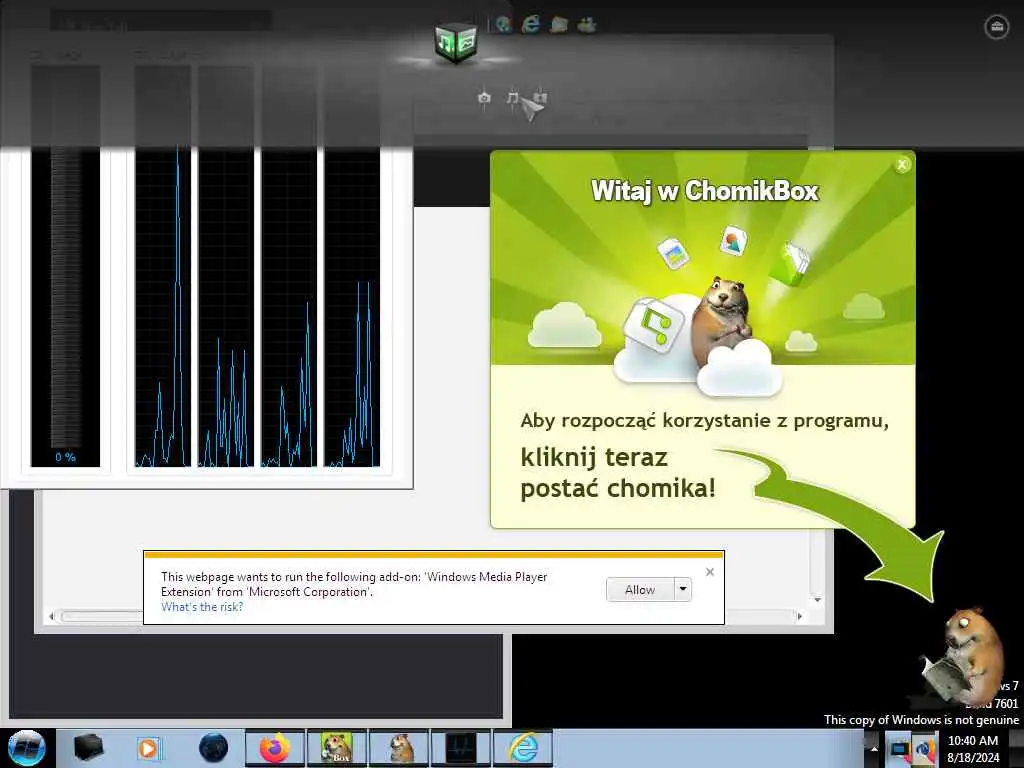Viewport: 1024px width, 768px height.
Task: Click the horizontal scrollbar left arrow
Action: (52, 616)
